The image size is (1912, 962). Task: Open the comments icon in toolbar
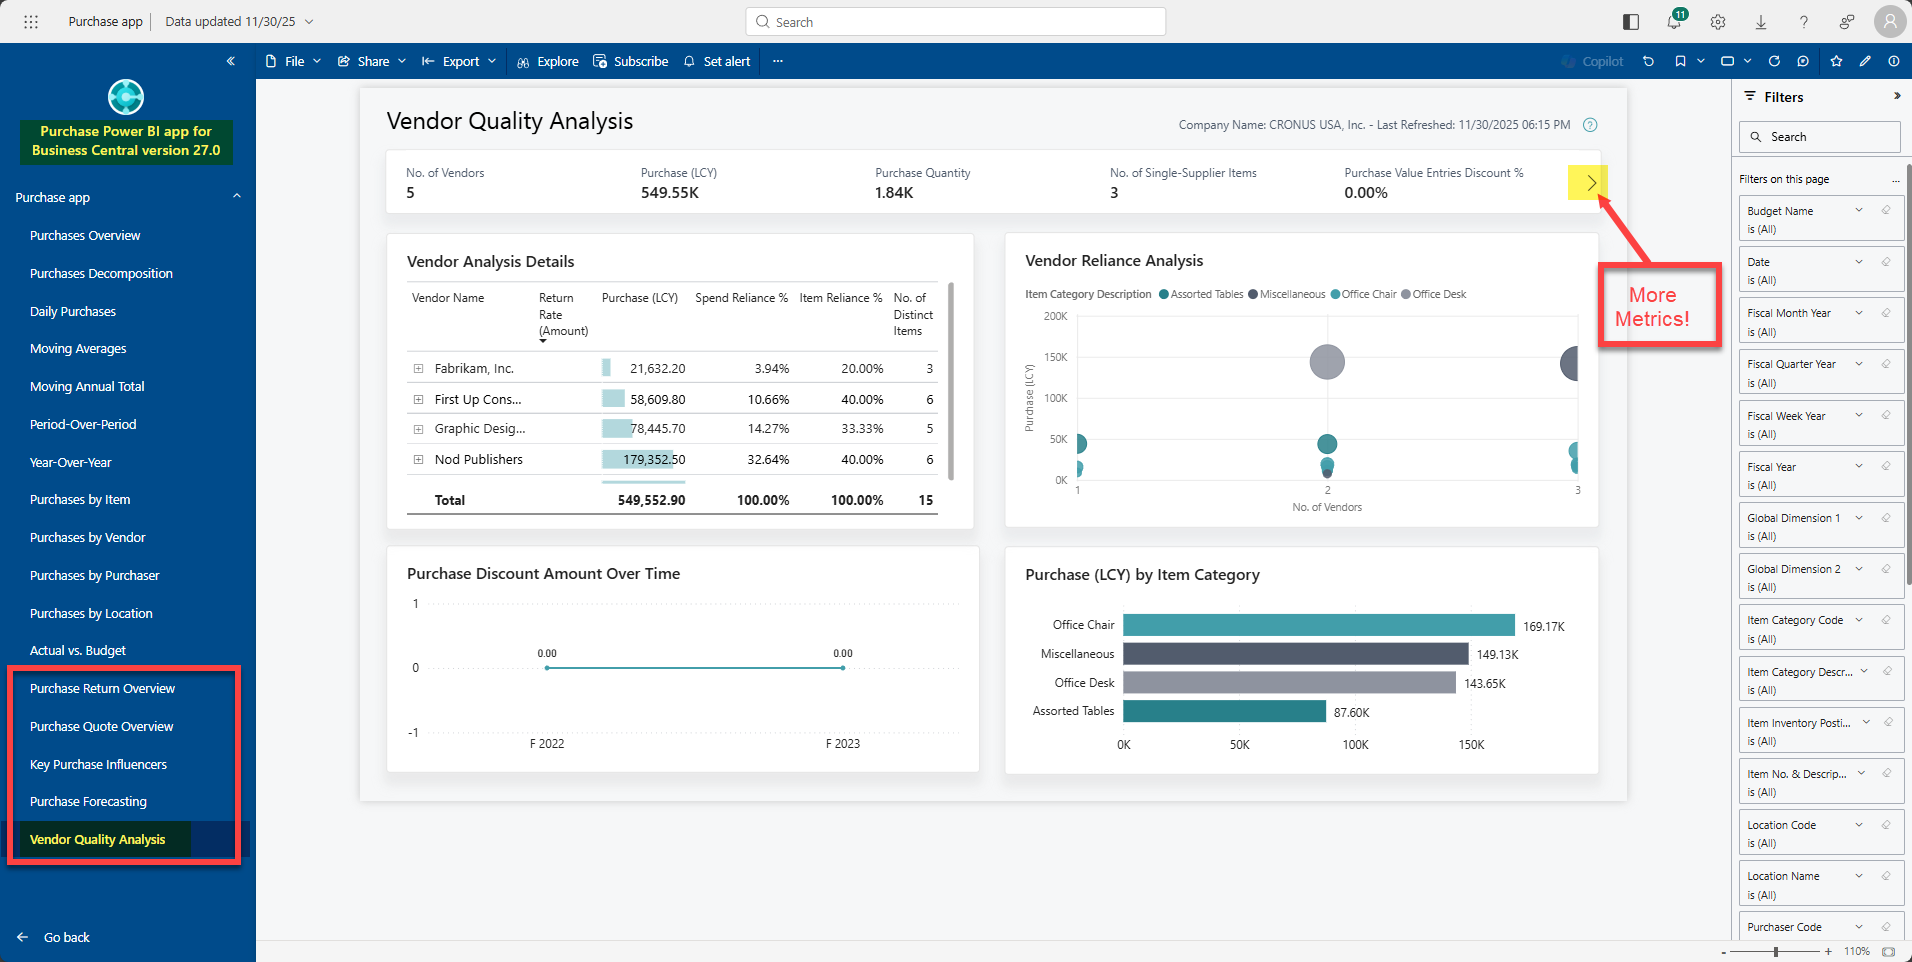tap(1803, 61)
